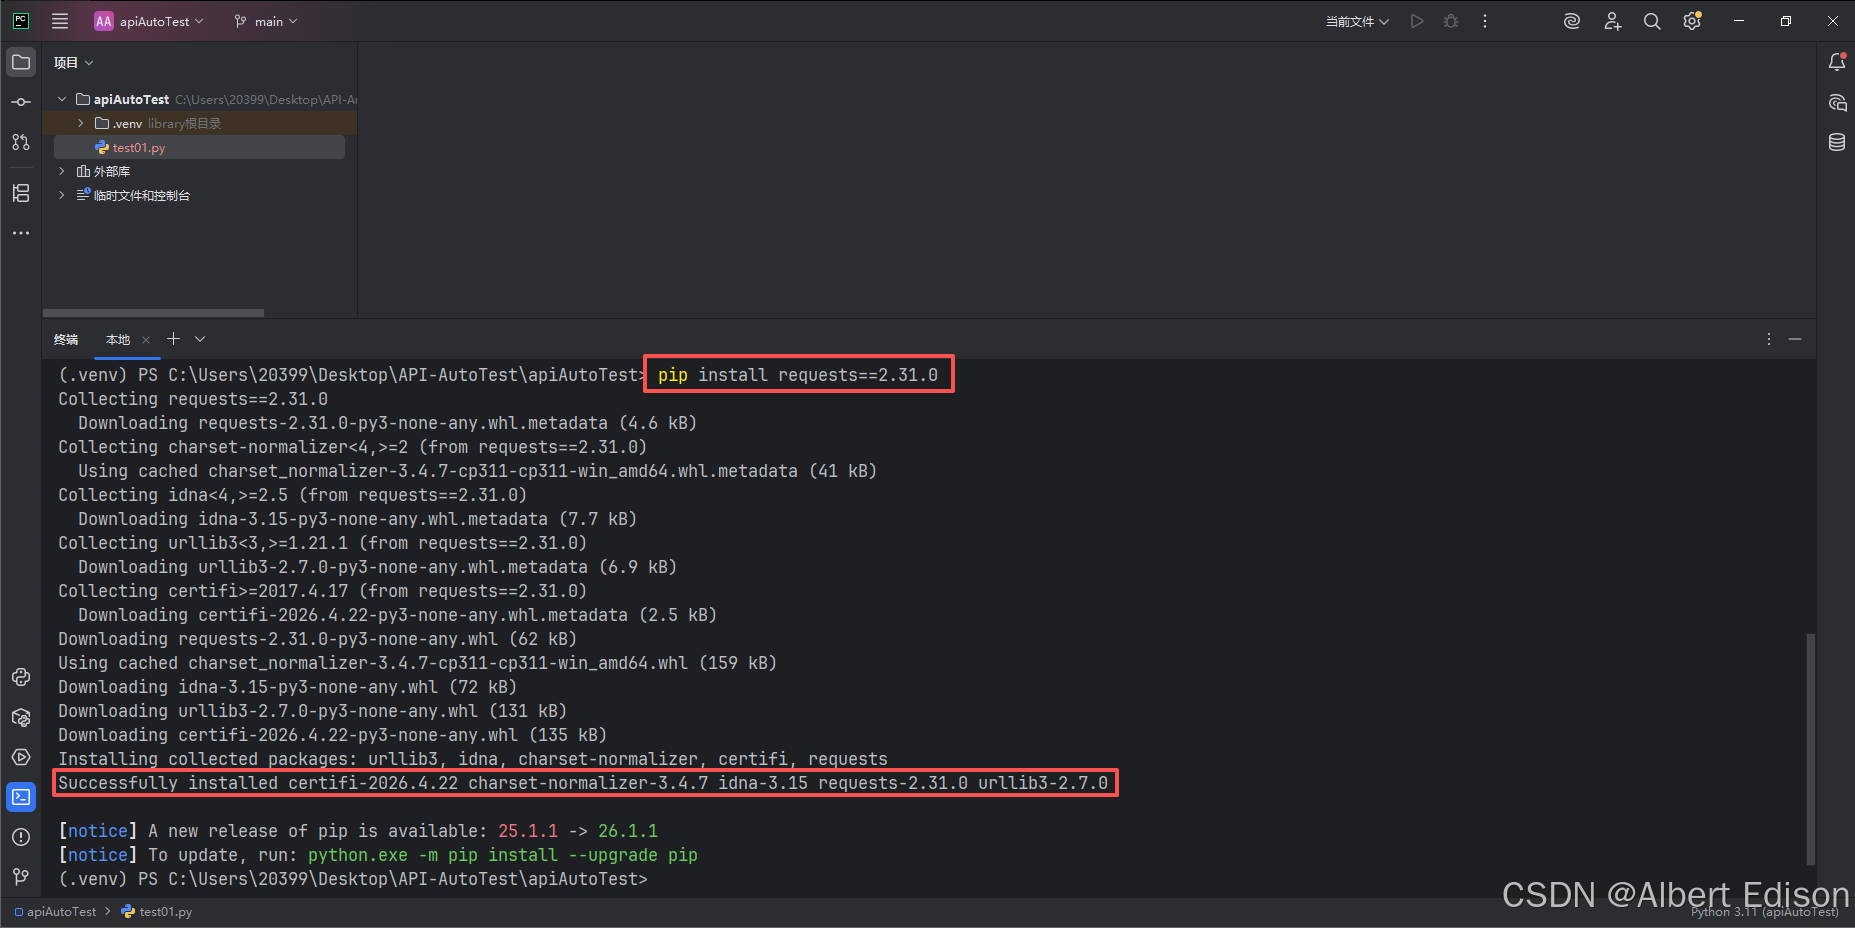Viewport: 1855px width, 928px height.
Task: Select the .venv library root folder
Action: (199, 123)
